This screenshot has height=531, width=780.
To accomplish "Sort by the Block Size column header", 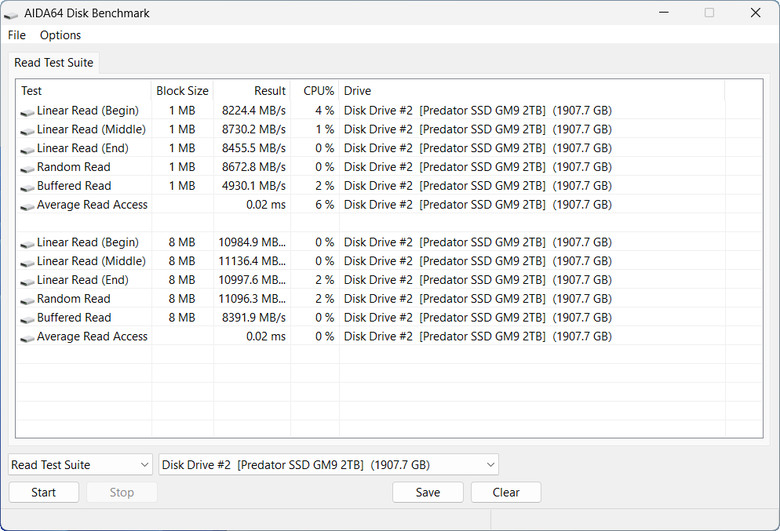I will point(182,91).
